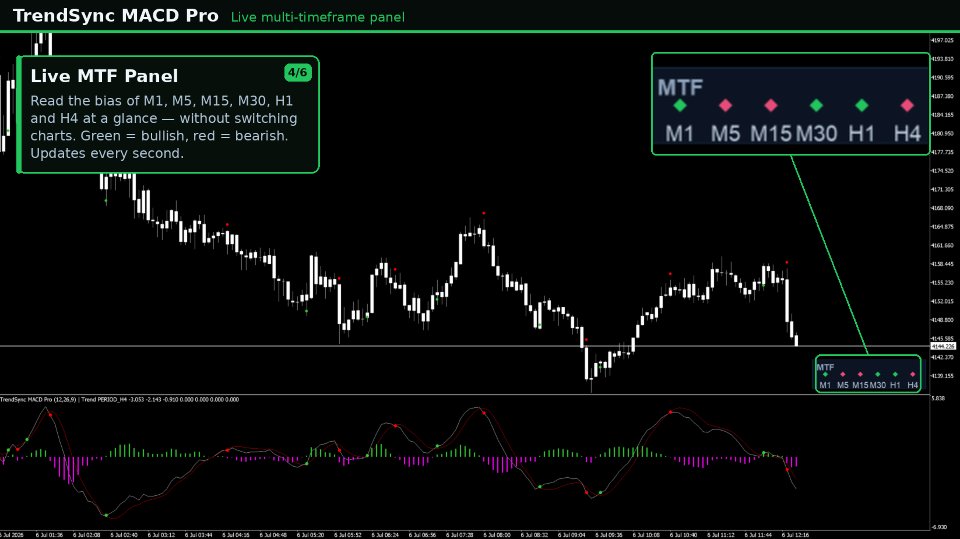Click the green M30 diamond in the enlarged MTF callout
Viewport: 960px width, 539px height.
pos(816,105)
